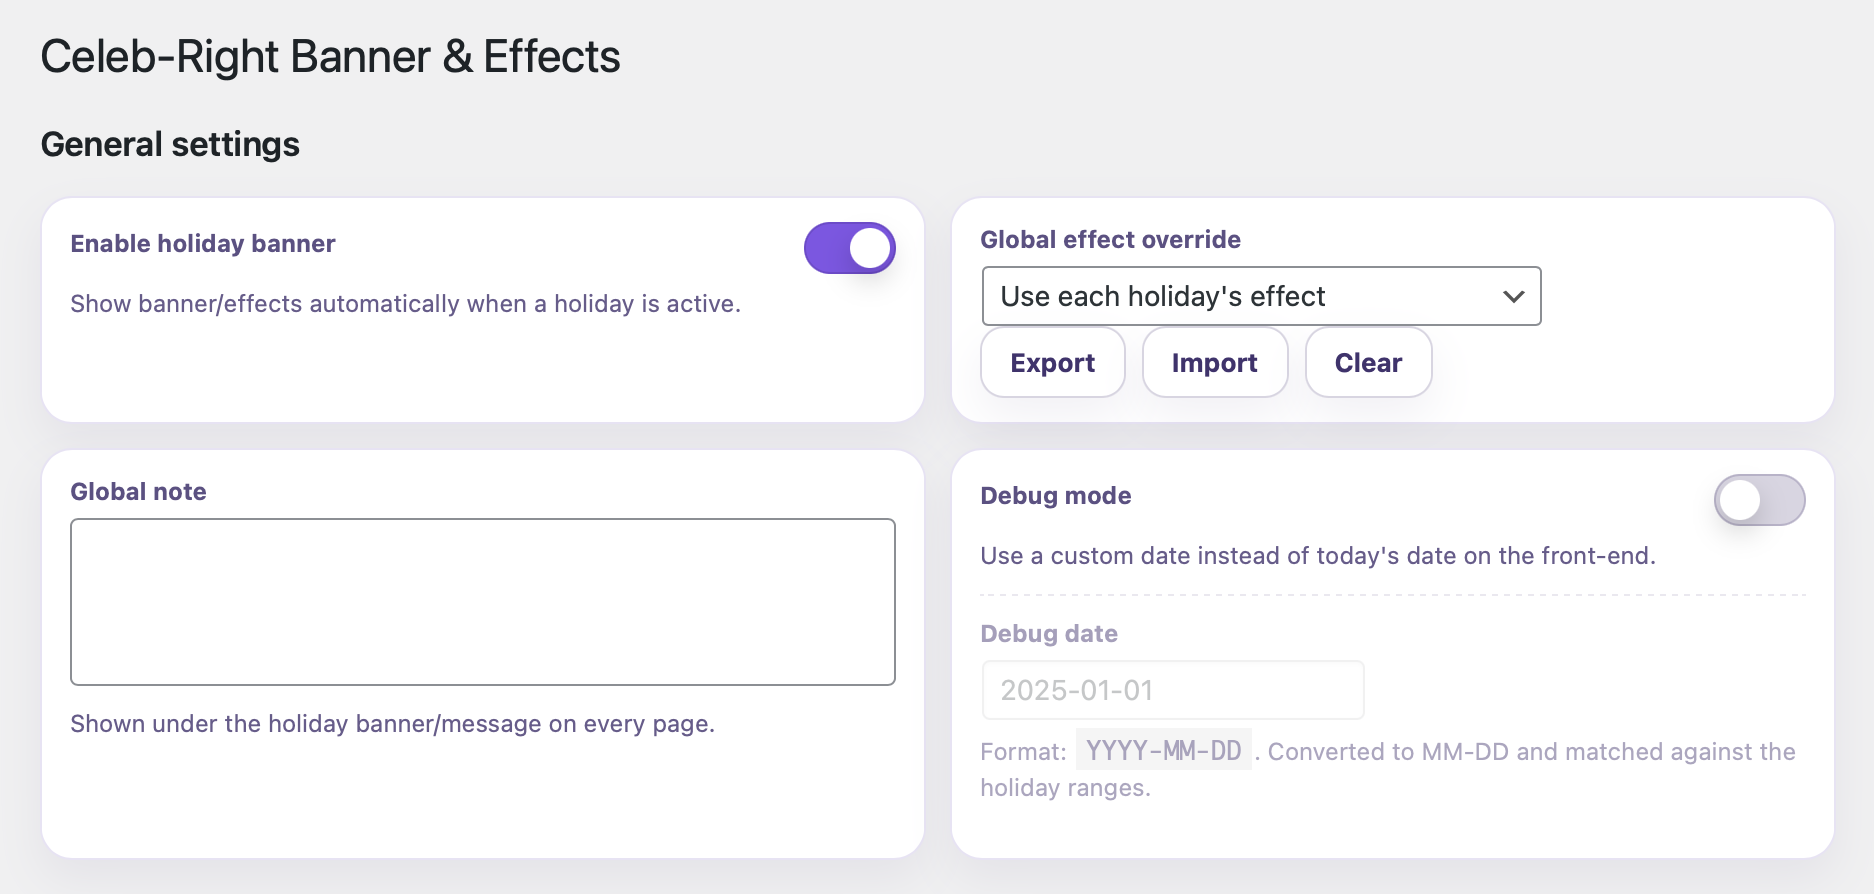Screen dimensions: 1874x894
Task: Click the "Global note" label
Action: [x=138, y=492]
